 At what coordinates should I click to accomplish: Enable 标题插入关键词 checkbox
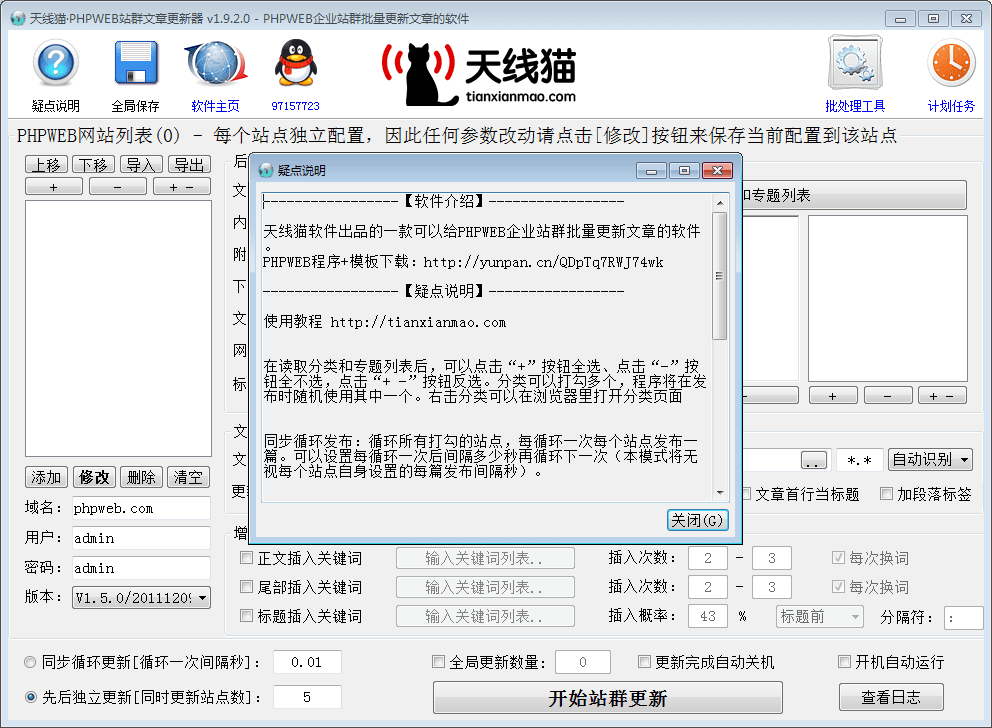pyautogui.click(x=246, y=615)
